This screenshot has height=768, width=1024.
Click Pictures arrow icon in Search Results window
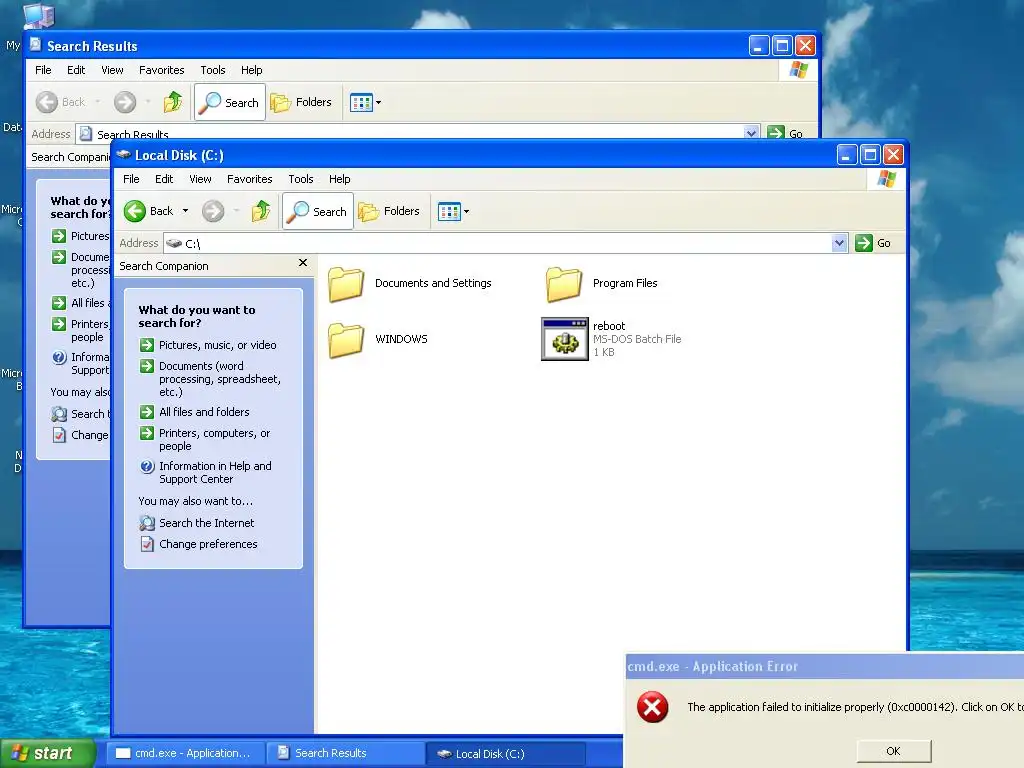[59, 236]
